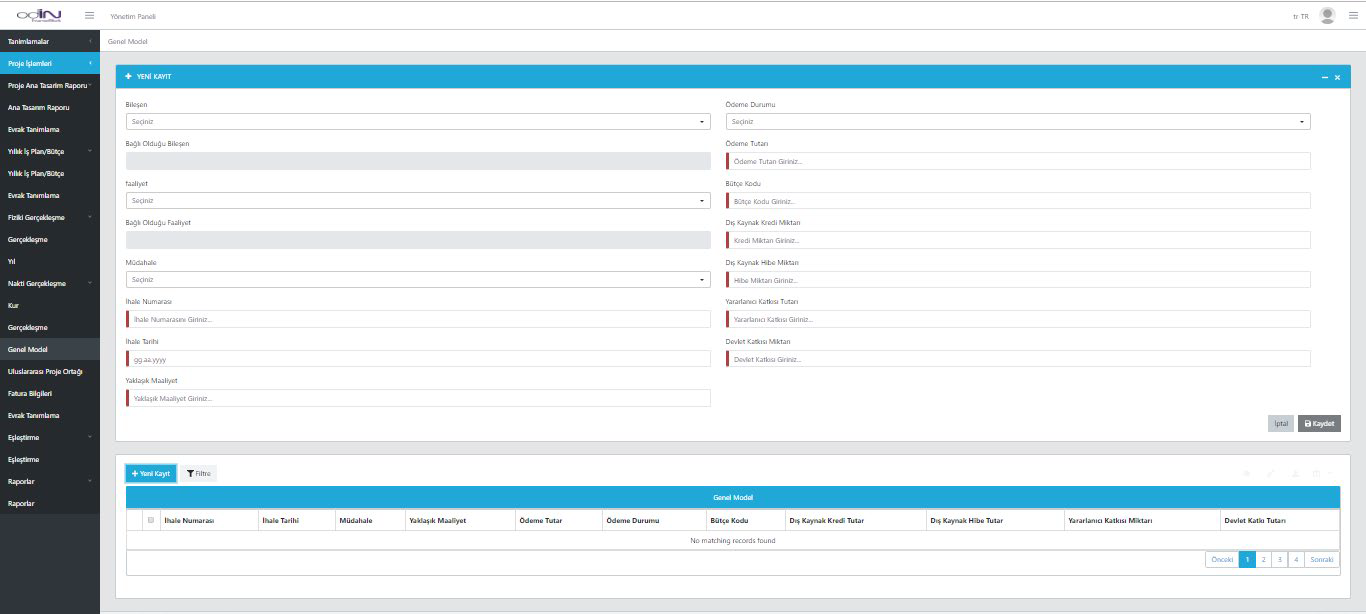Go to page 2 in pagination
The width and height of the screenshot is (1366, 614).
1263,560
